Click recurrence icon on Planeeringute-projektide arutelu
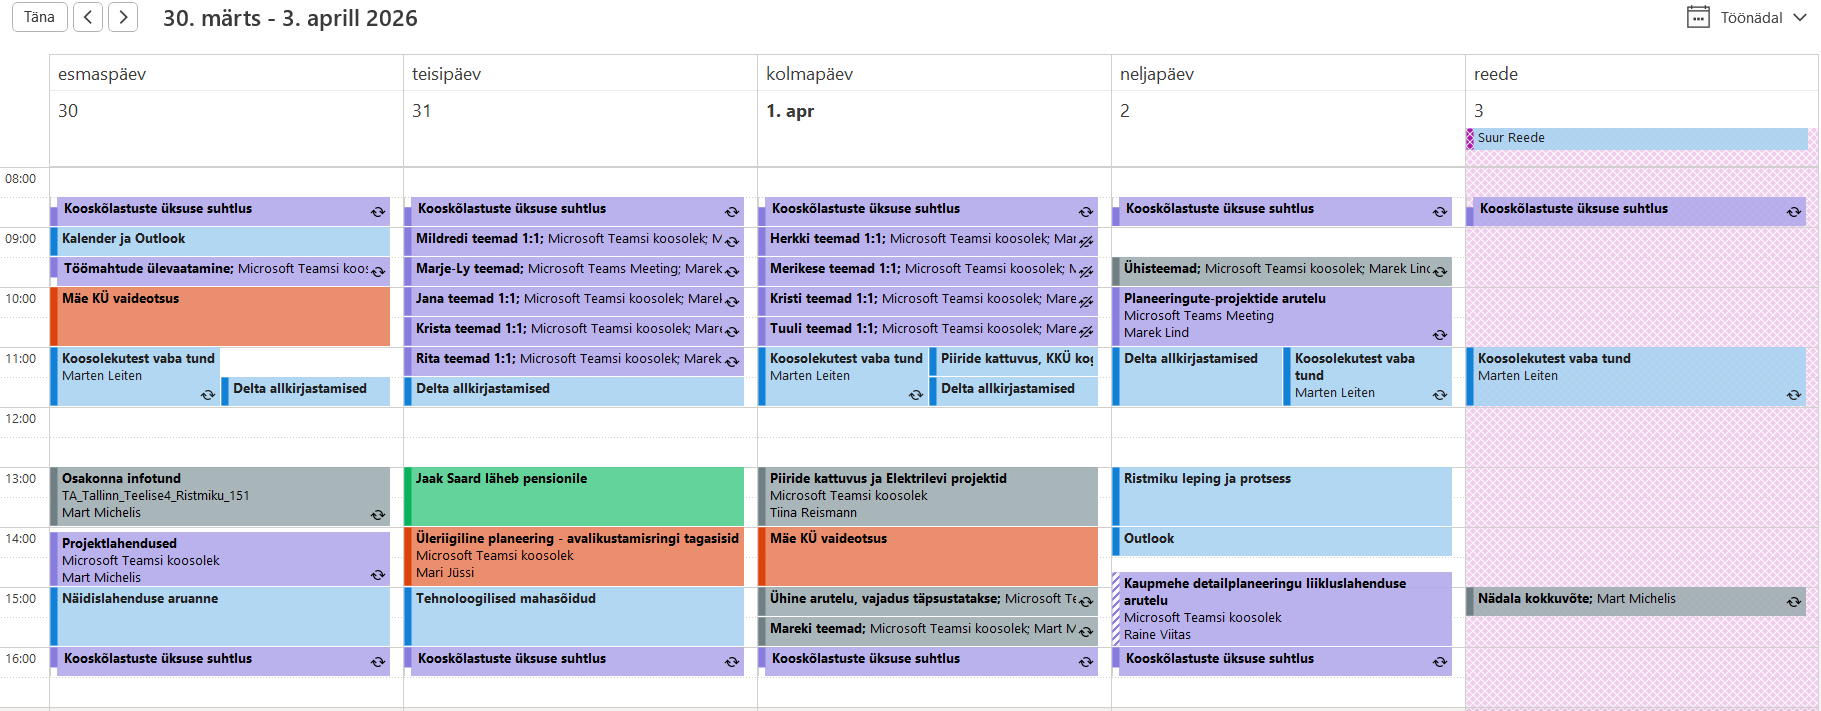The image size is (1821, 711). click(1439, 335)
